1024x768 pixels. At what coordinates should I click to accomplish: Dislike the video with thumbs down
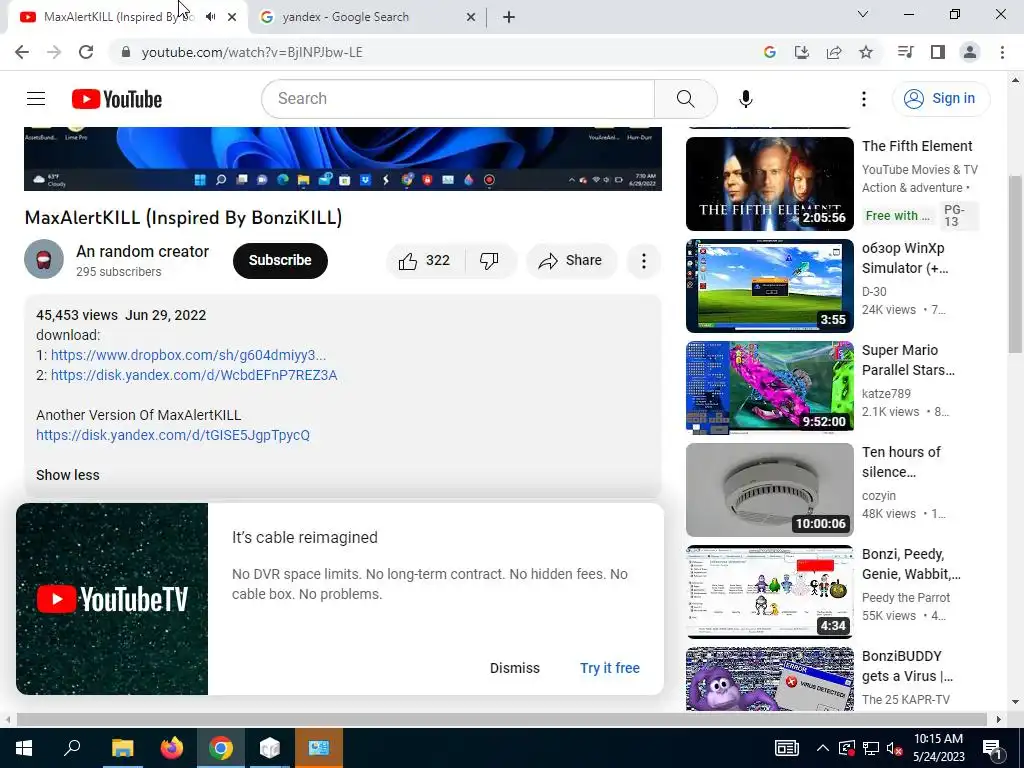(489, 261)
